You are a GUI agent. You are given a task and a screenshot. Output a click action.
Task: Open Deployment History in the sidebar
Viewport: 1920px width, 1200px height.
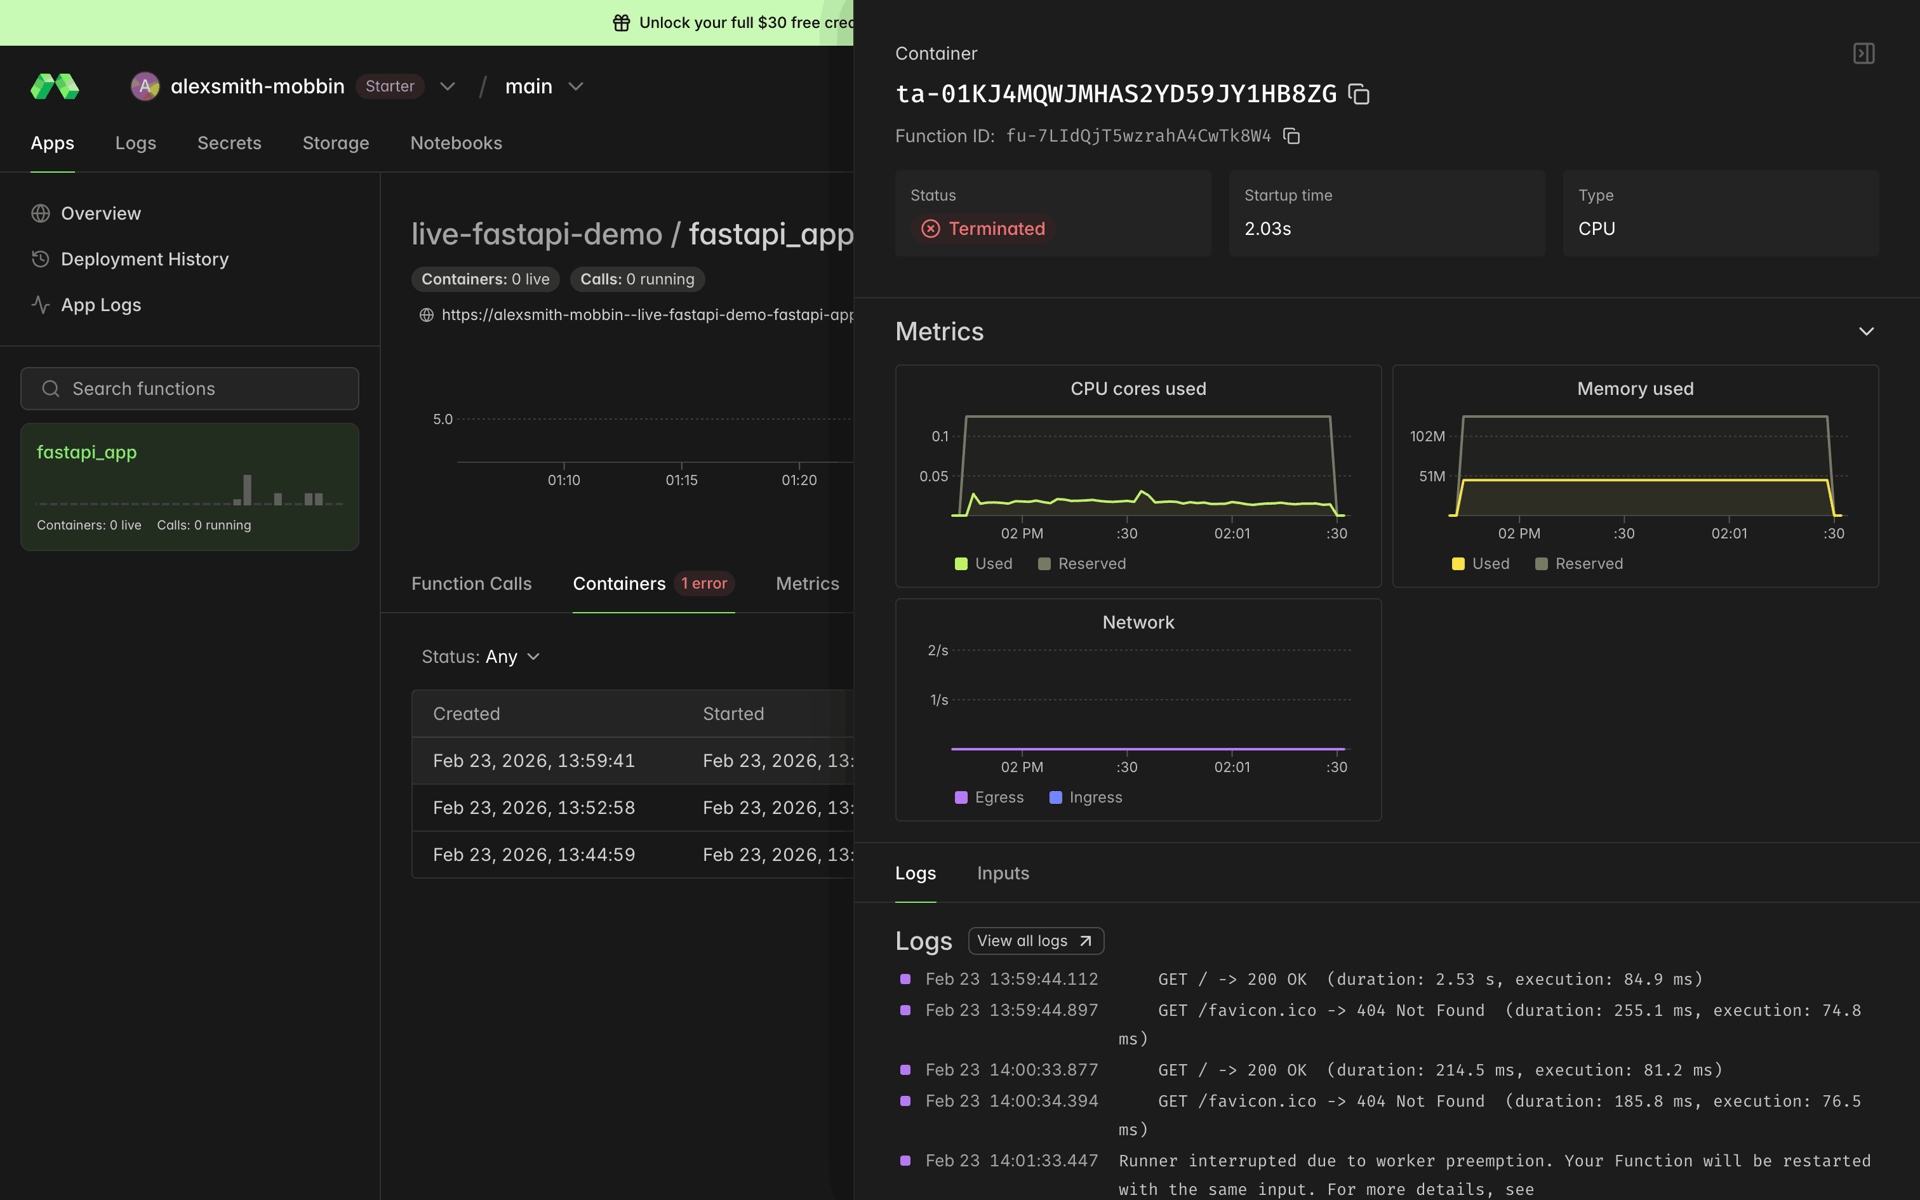(130, 260)
